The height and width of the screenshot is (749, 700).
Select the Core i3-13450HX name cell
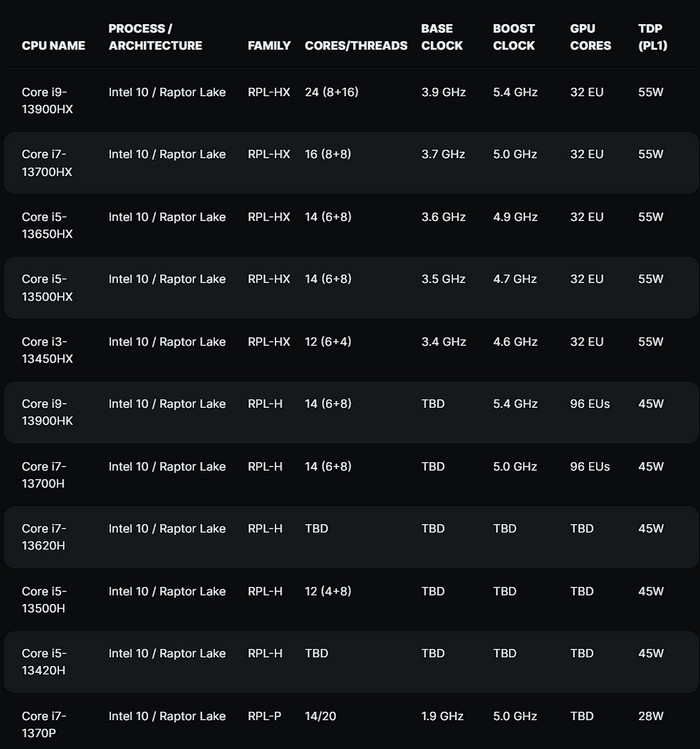click(47, 350)
